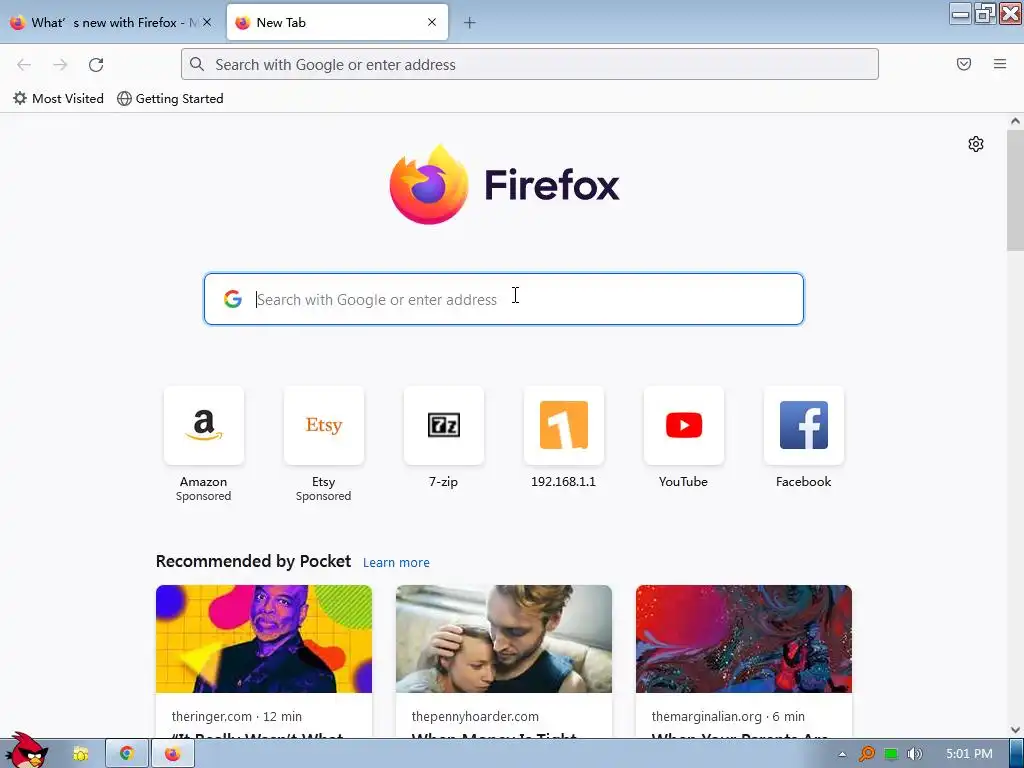Viewport: 1024px width, 768px height.
Task: Switch to Chrome in the taskbar
Action: pos(127,754)
